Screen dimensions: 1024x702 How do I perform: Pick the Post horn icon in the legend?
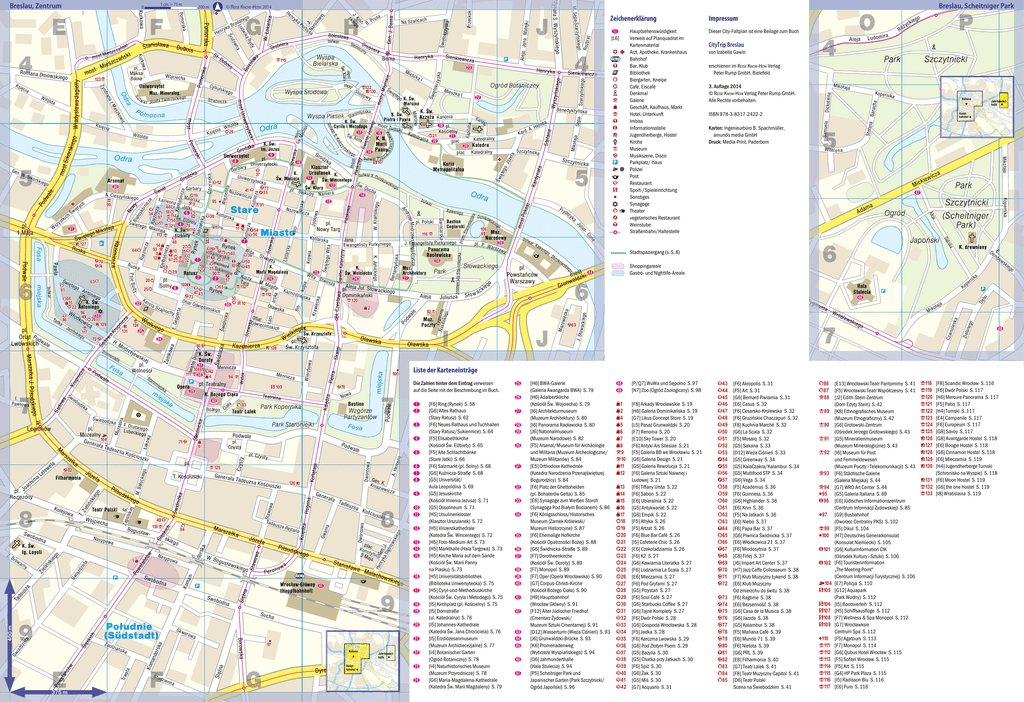pos(615,175)
